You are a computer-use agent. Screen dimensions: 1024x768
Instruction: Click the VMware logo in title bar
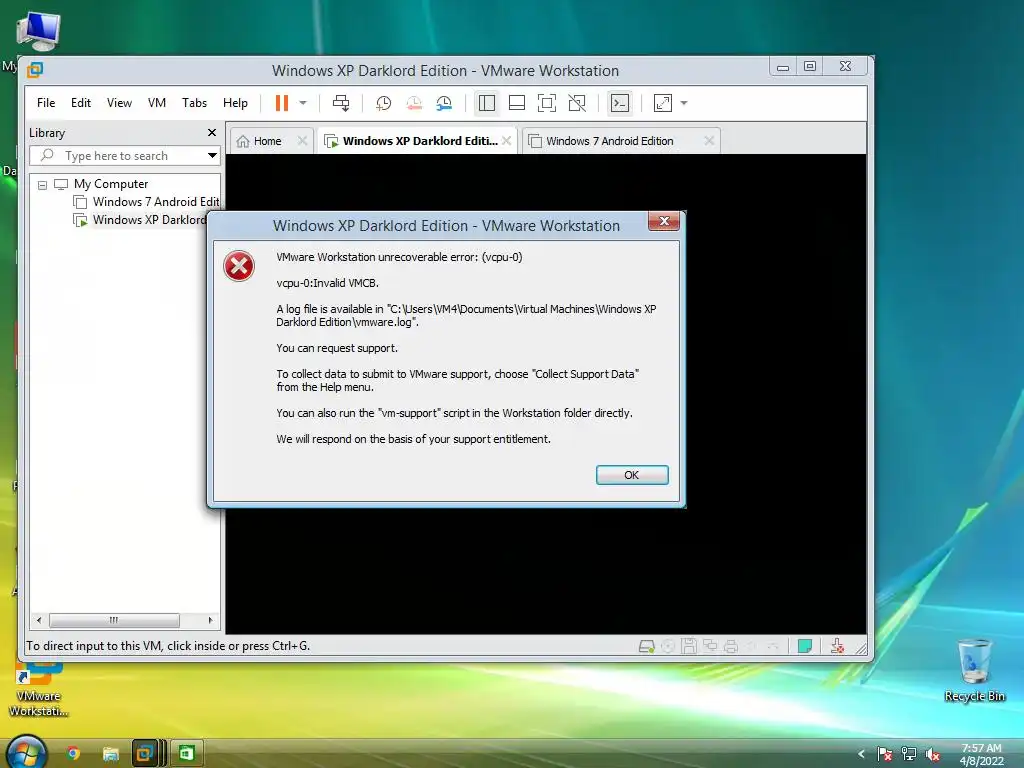click(35, 70)
